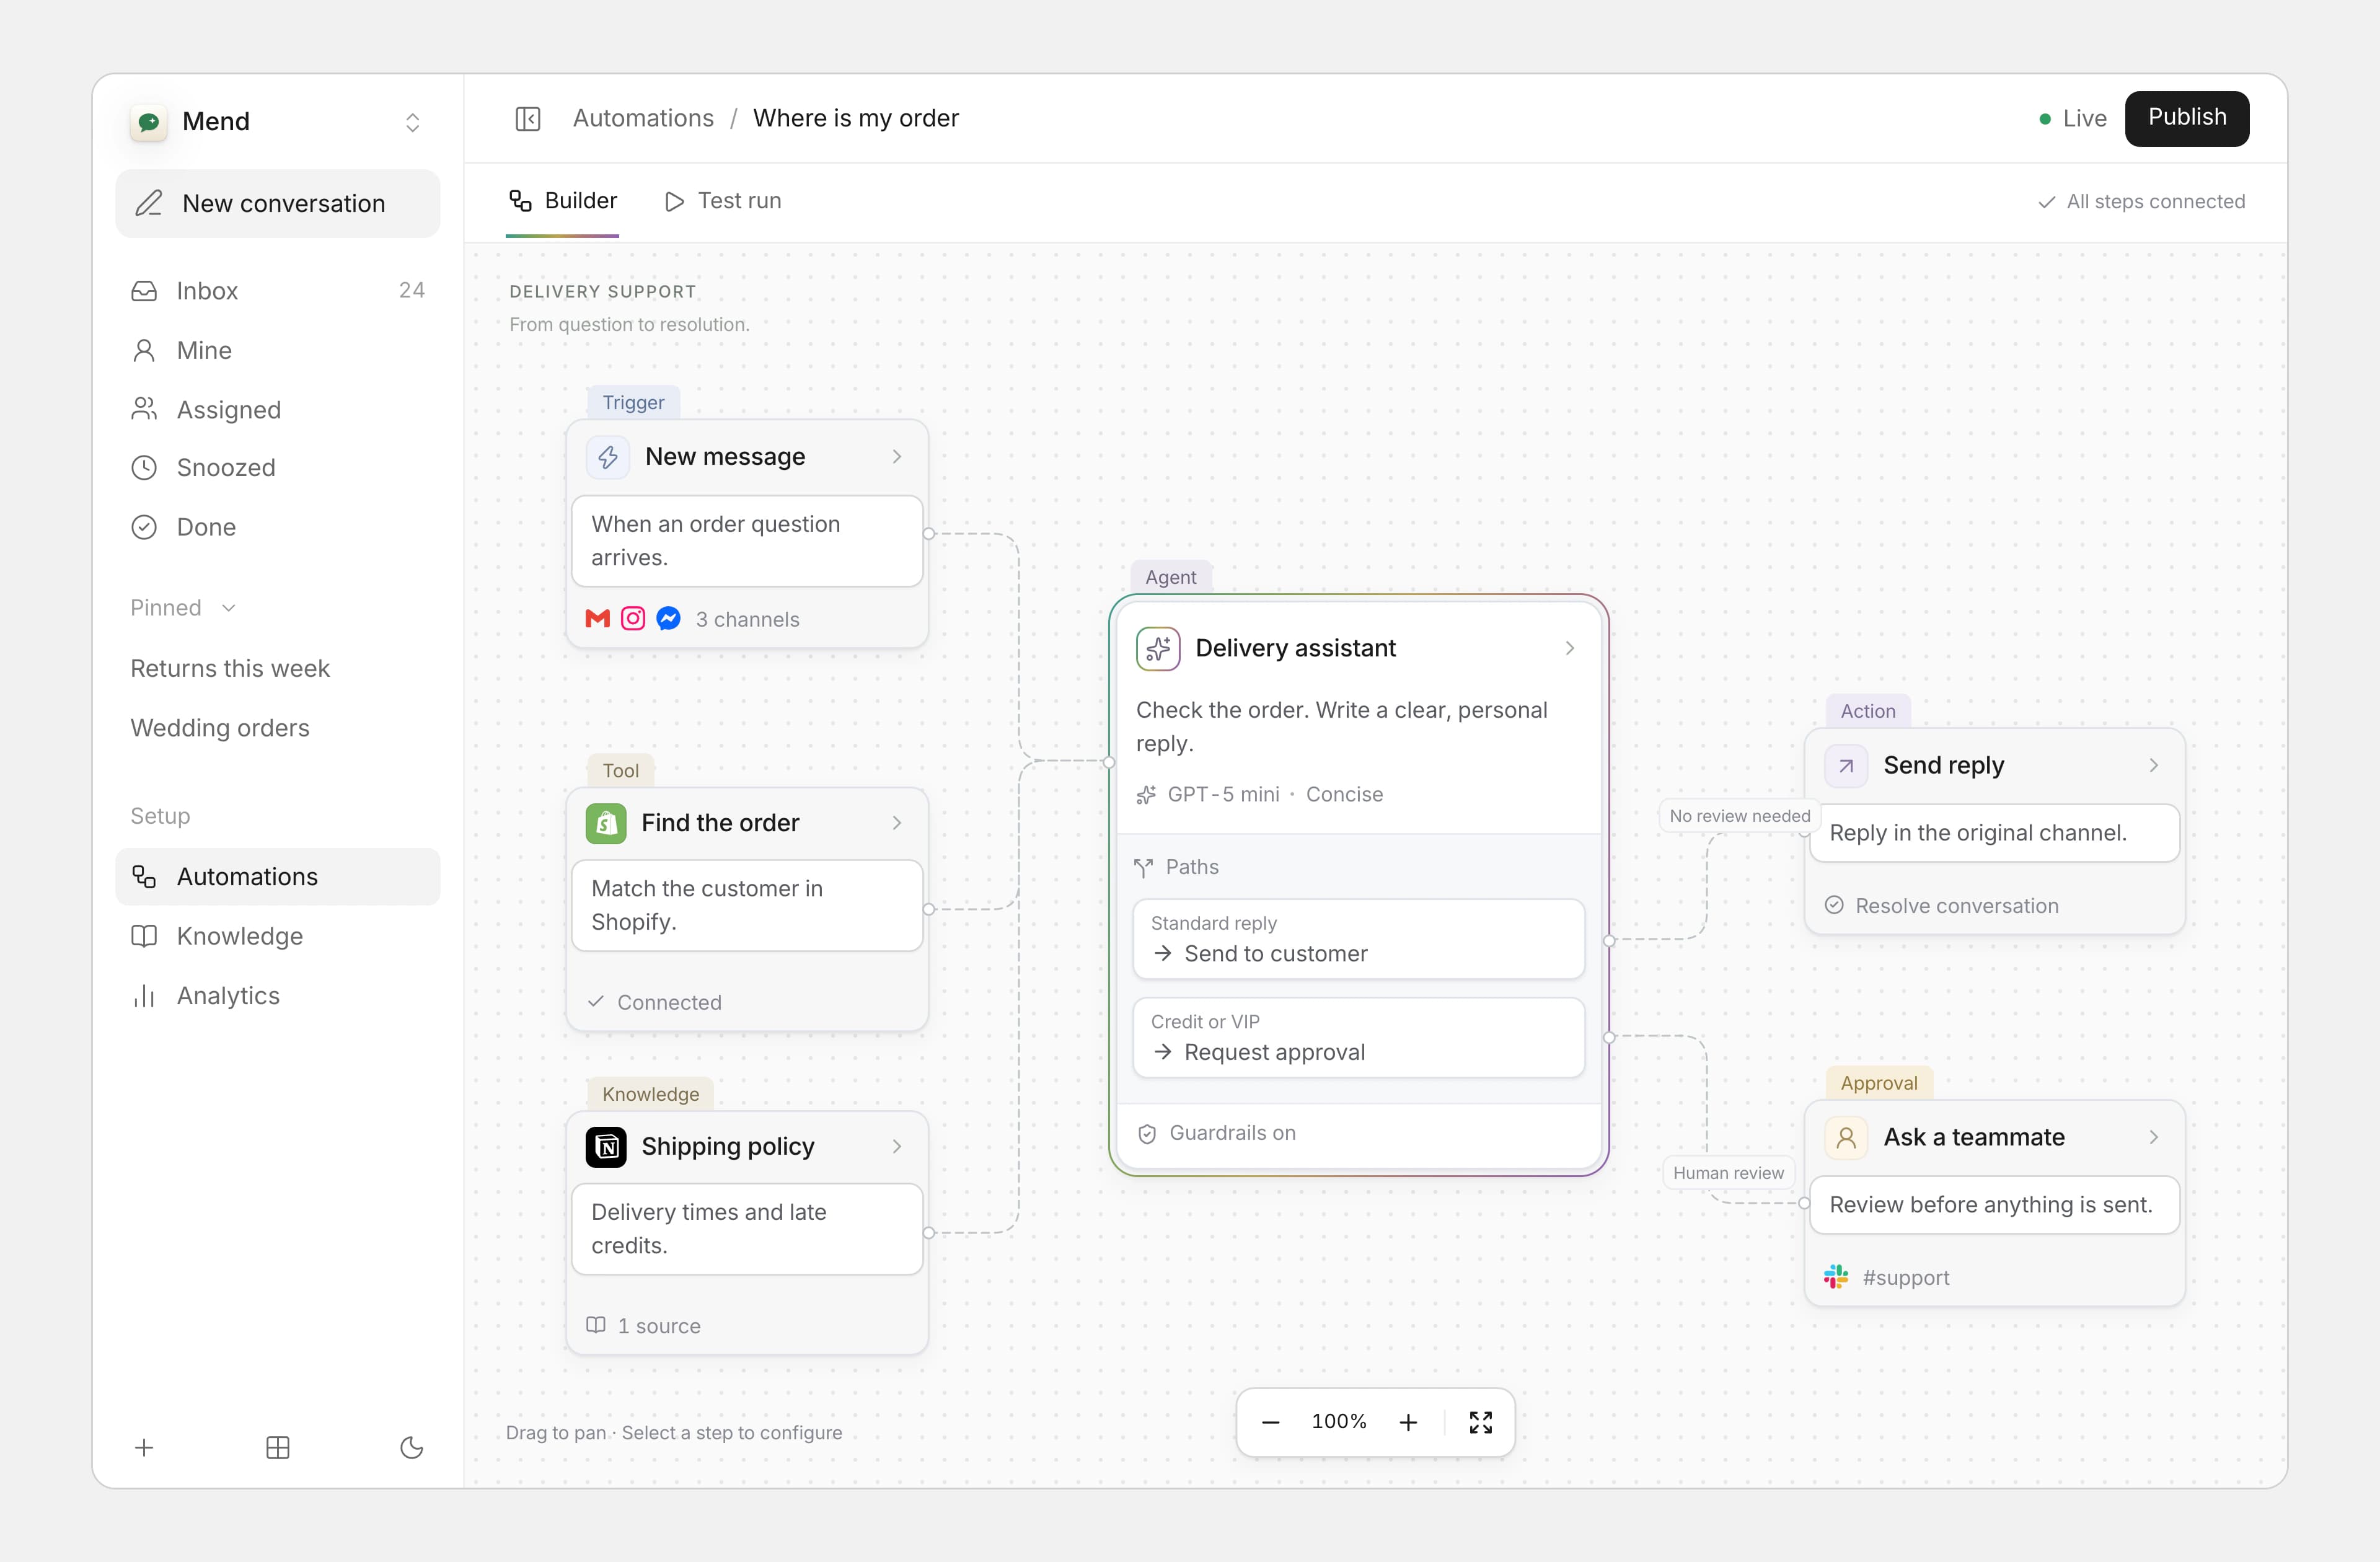2380x1562 pixels.
Task: Click the lightning trigger icon on New message
Action: pos(607,457)
